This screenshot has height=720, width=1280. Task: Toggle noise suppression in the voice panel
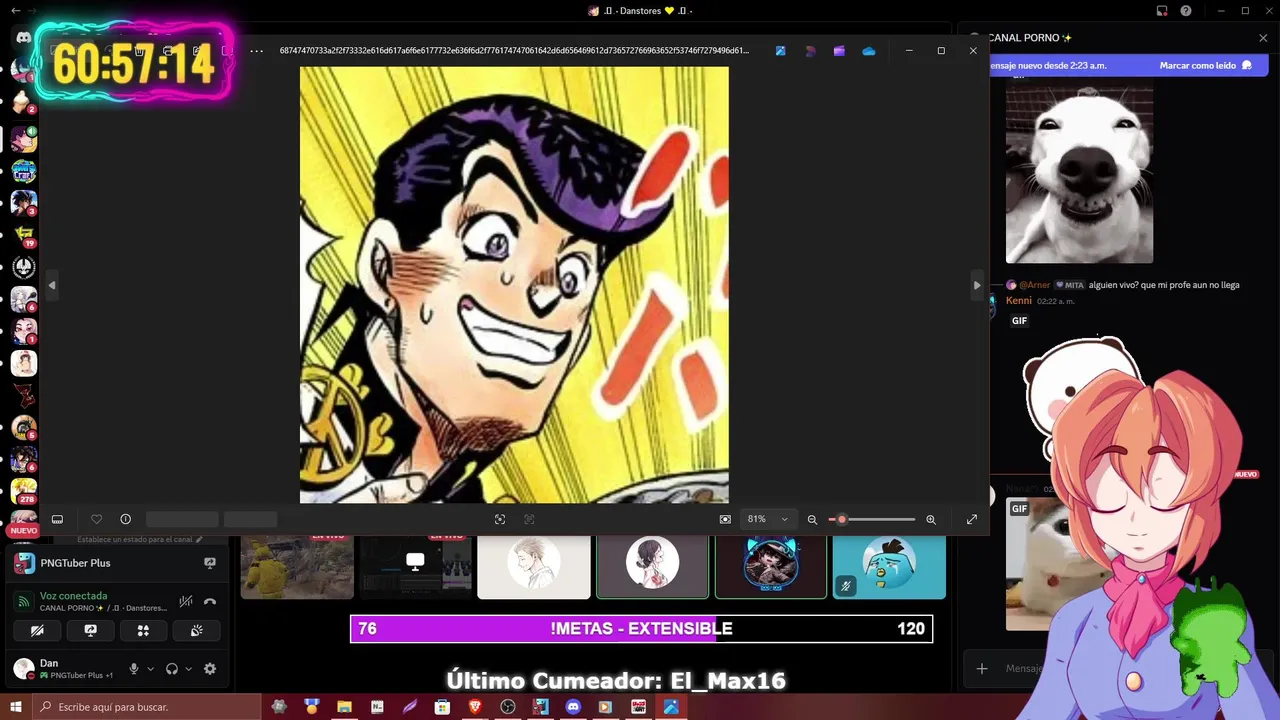(x=185, y=601)
